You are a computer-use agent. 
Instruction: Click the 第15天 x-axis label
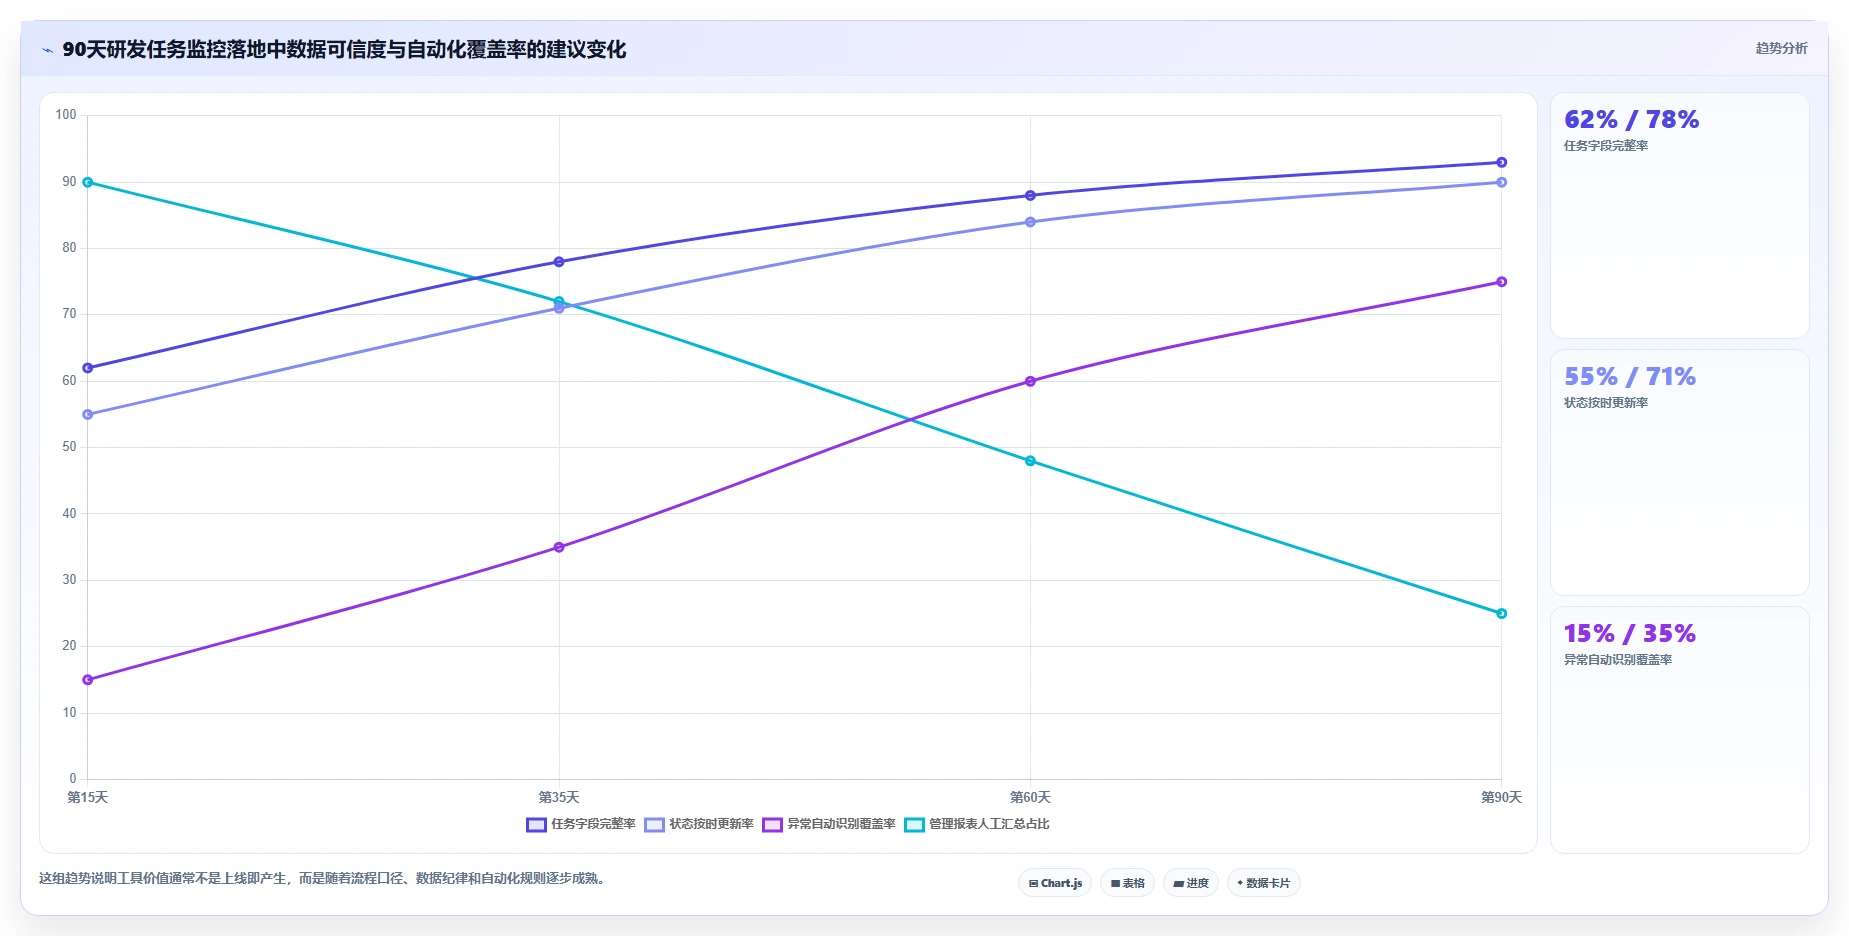click(x=88, y=797)
